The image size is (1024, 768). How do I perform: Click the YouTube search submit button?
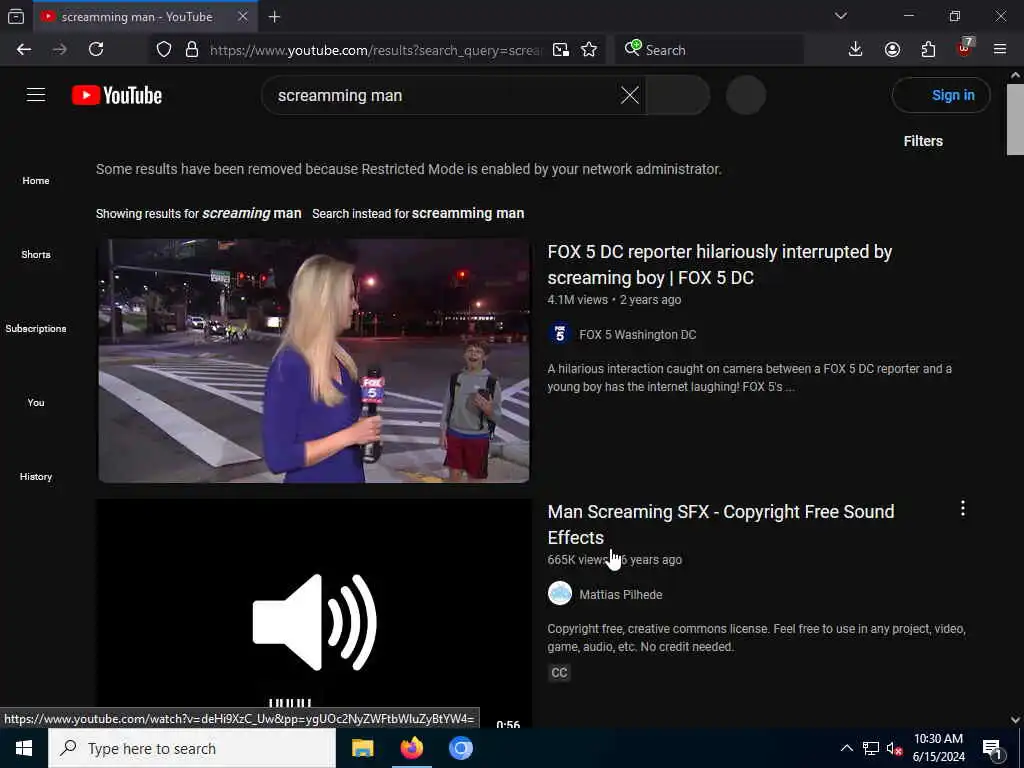click(677, 95)
